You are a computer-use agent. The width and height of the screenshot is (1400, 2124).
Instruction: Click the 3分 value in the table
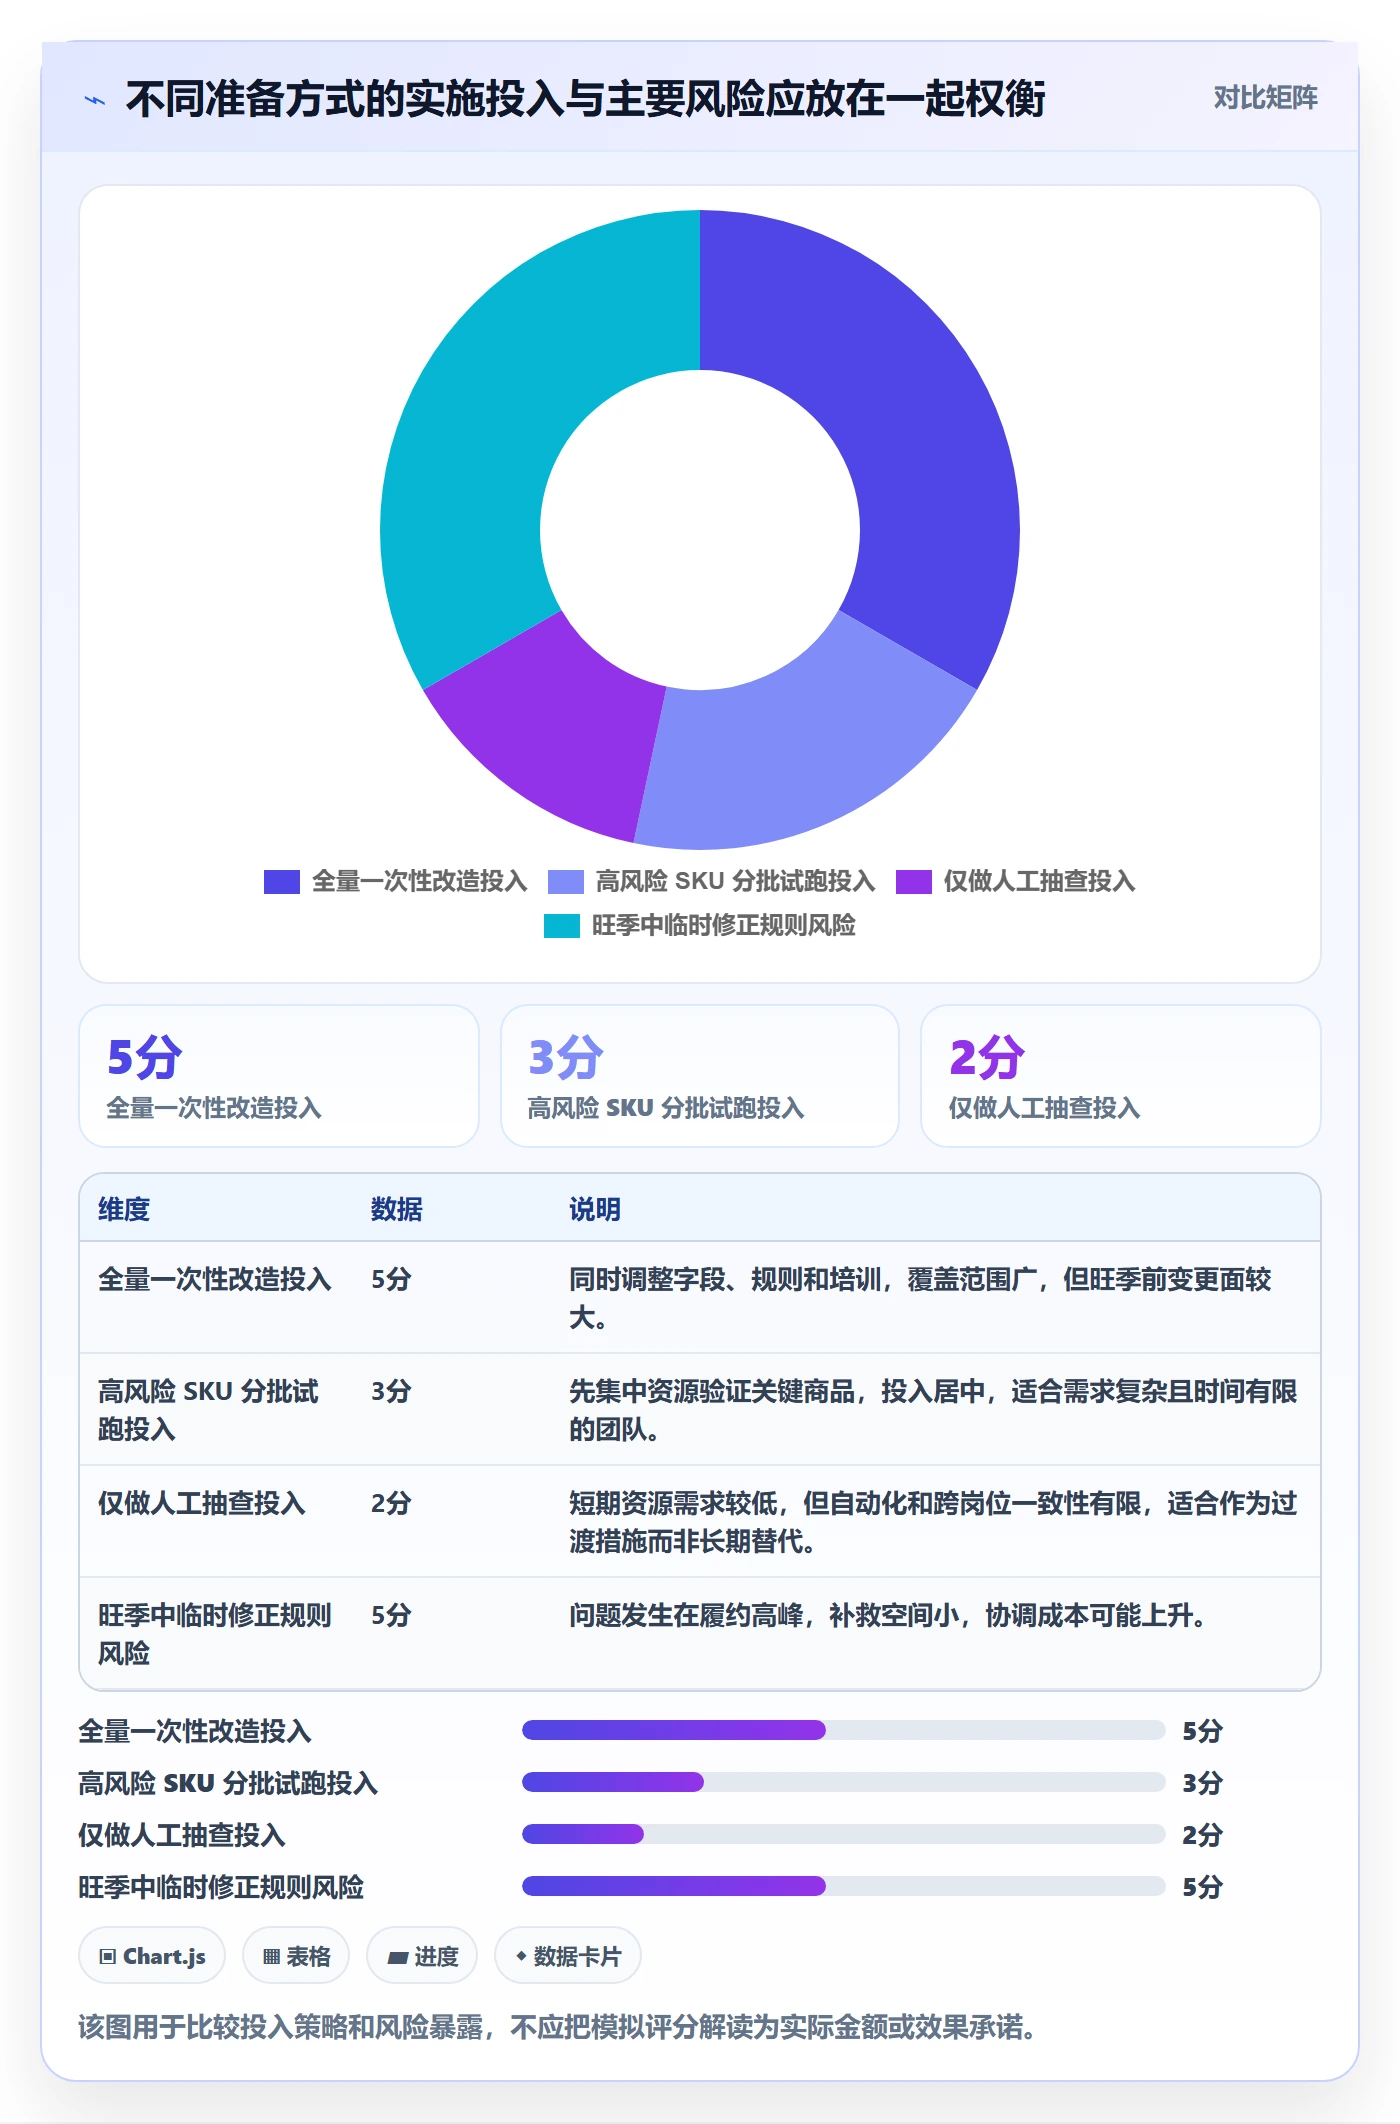tap(391, 1391)
